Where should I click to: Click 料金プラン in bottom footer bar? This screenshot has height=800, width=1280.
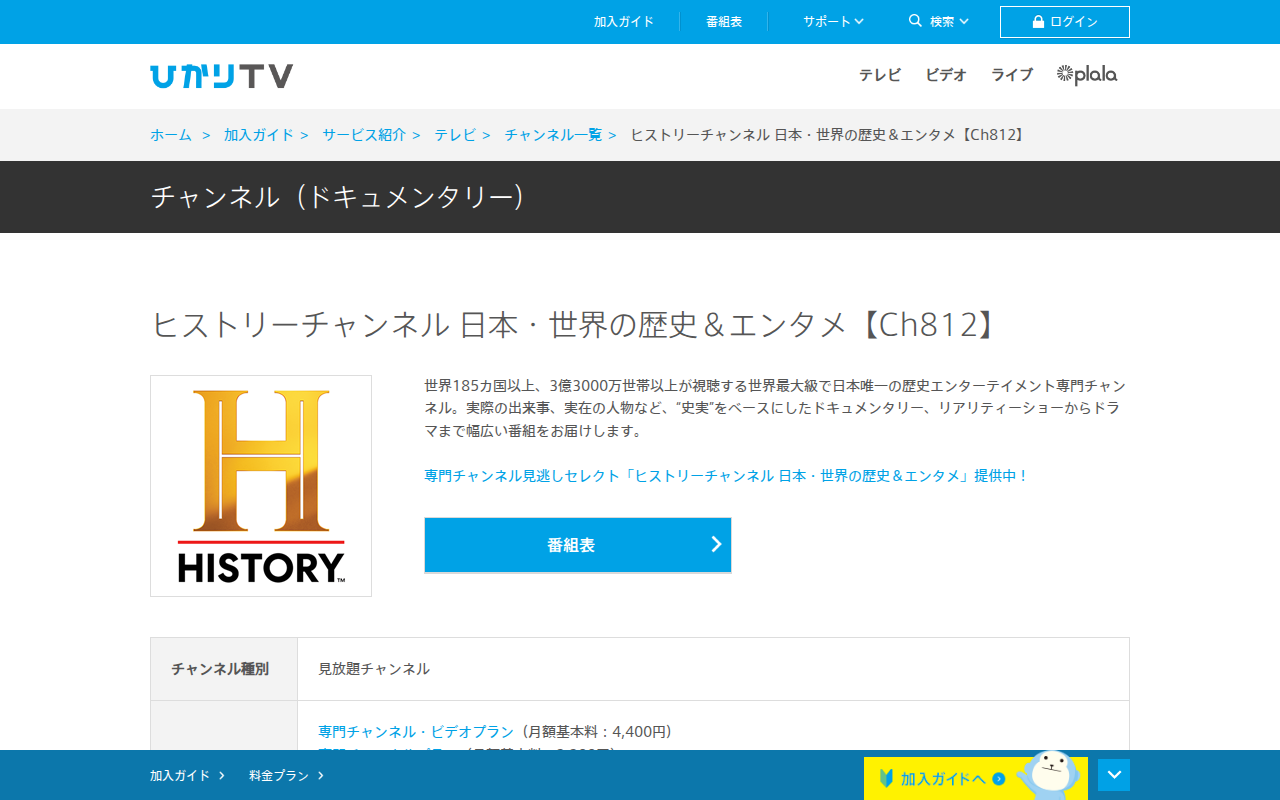click(x=286, y=775)
